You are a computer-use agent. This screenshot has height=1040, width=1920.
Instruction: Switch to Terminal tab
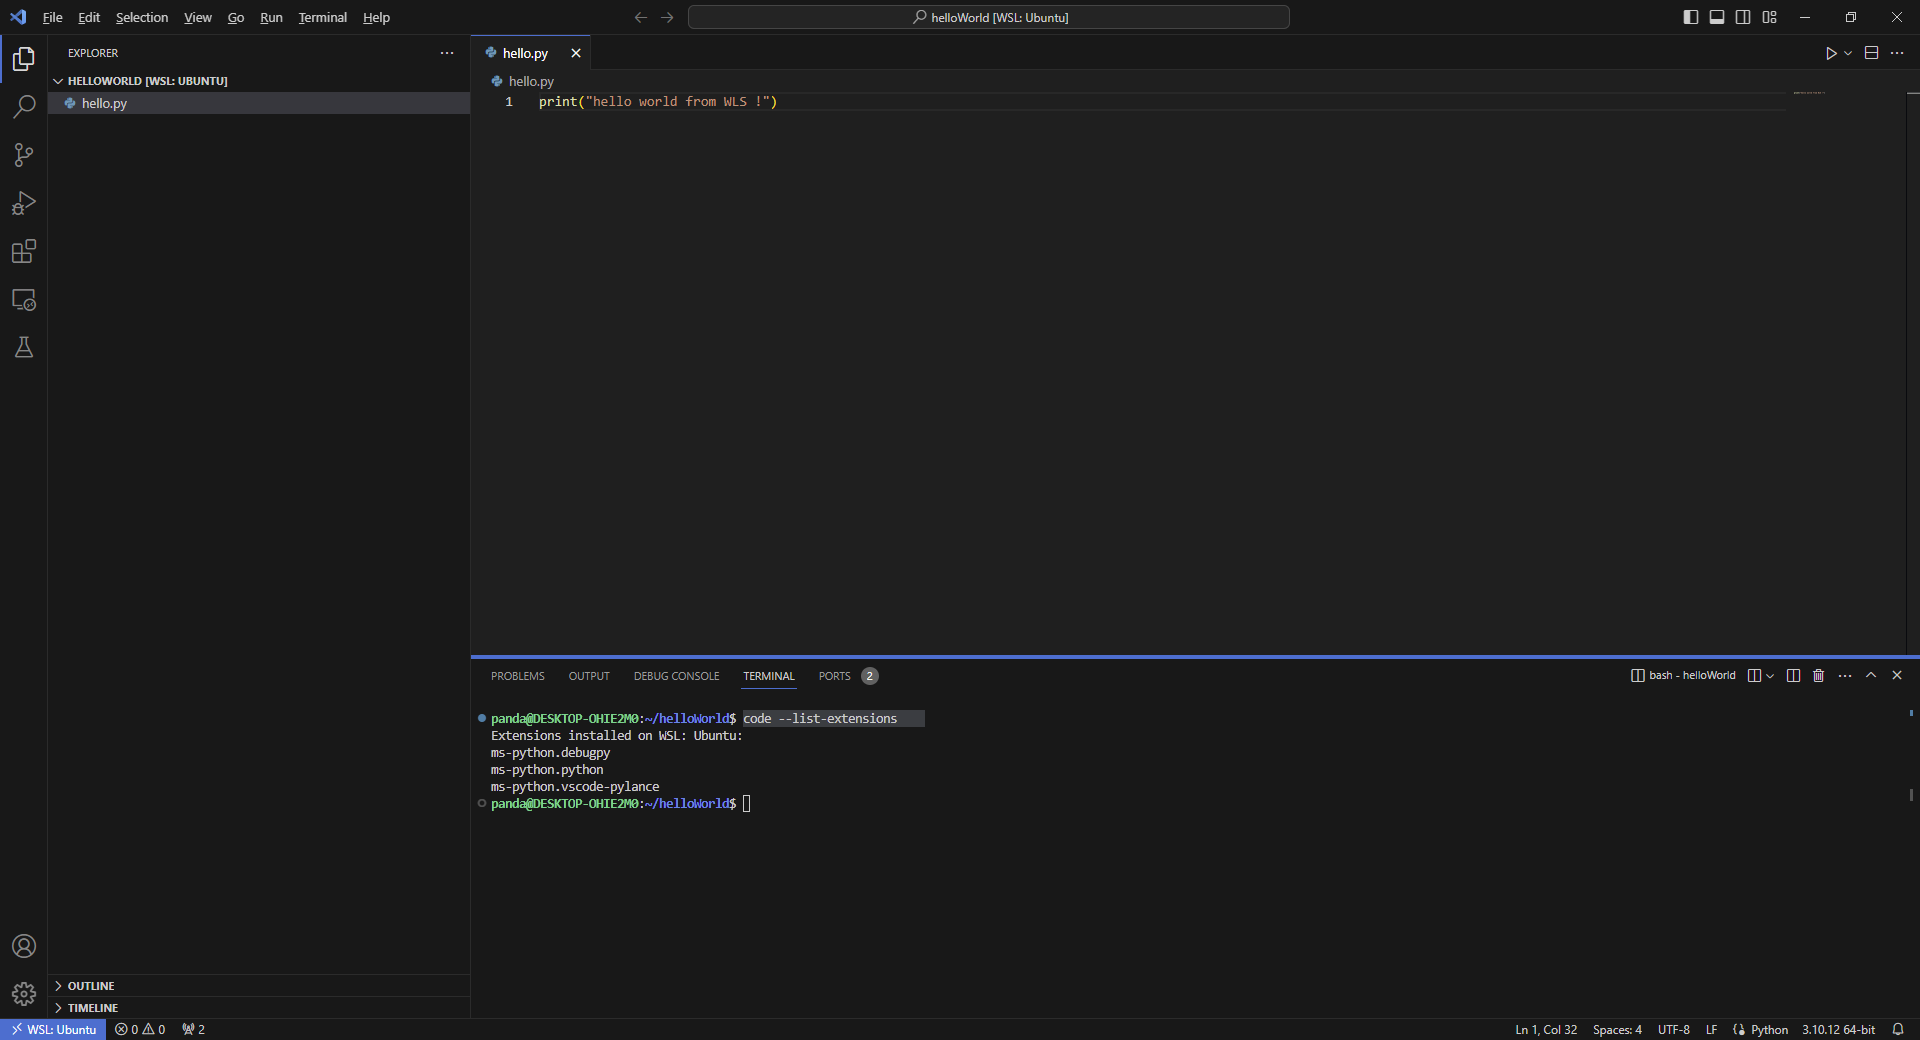point(769,677)
